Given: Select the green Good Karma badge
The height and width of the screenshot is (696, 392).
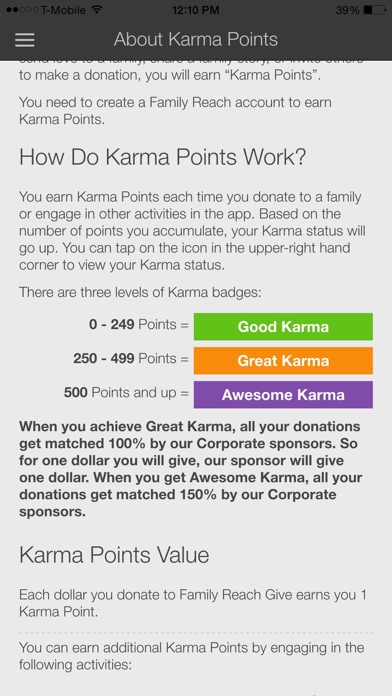Looking at the screenshot, I should (283, 327).
